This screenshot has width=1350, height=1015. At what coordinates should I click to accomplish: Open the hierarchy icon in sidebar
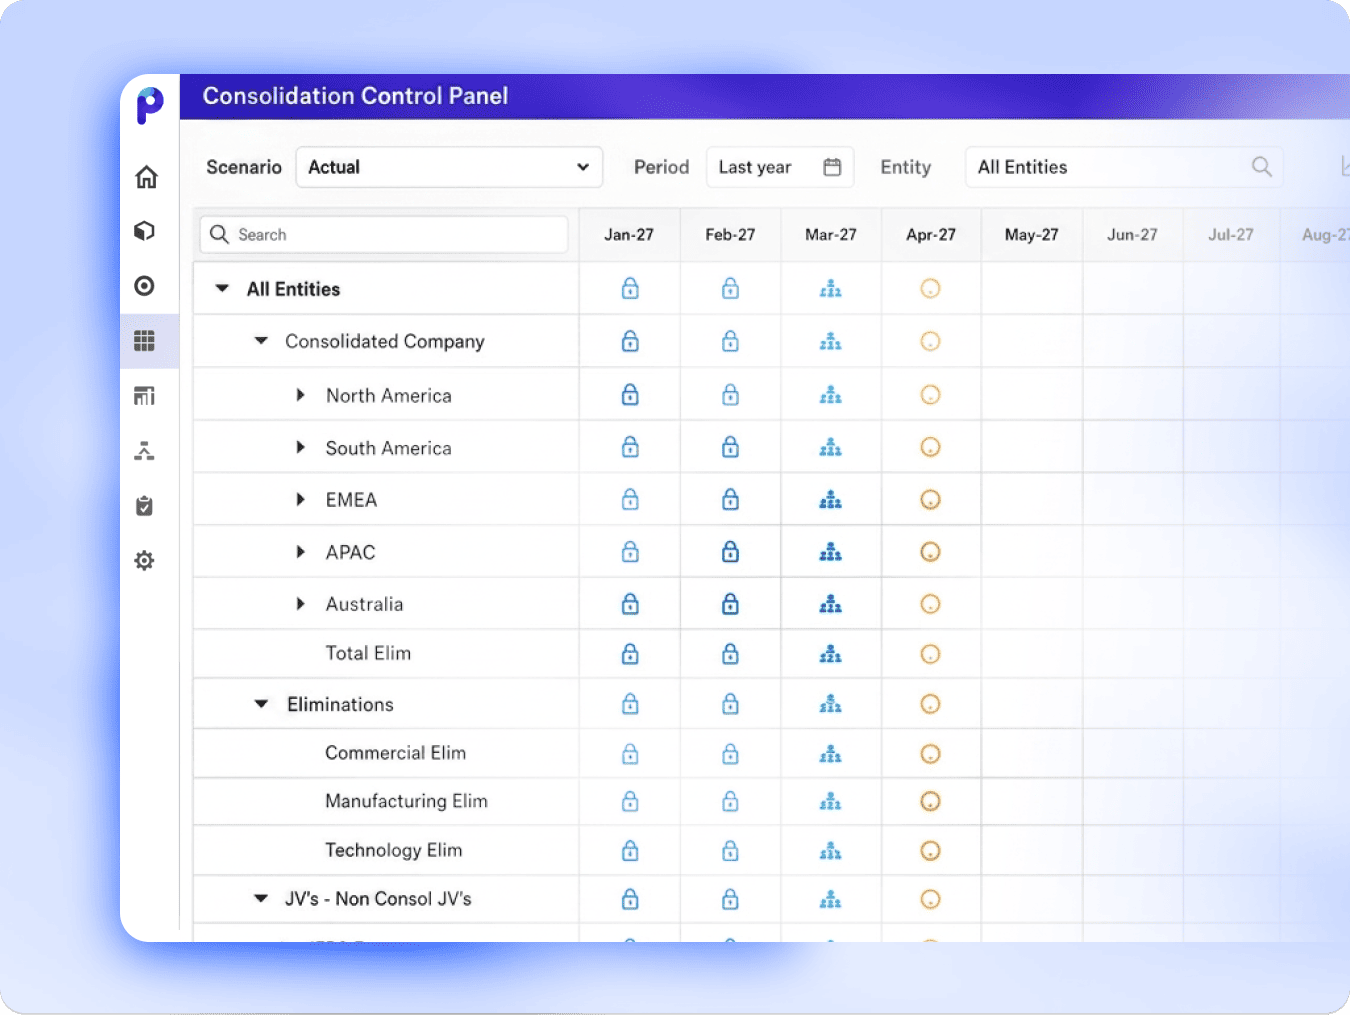(145, 451)
